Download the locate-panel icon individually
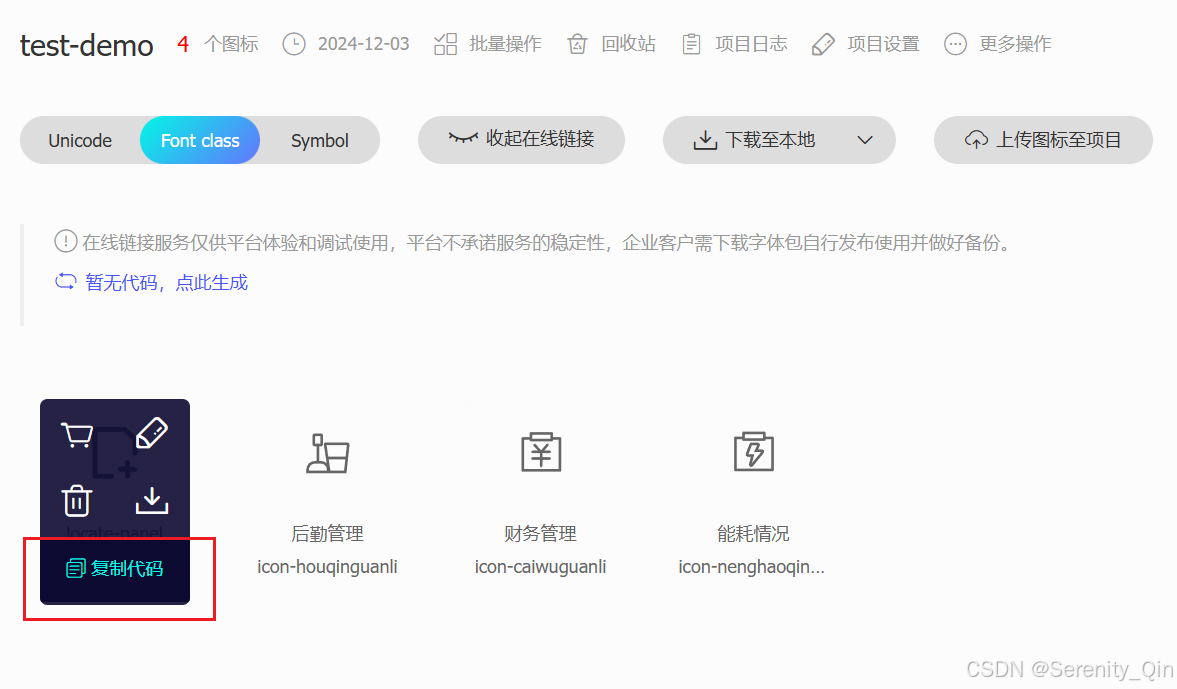The height and width of the screenshot is (689, 1177). (x=152, y=500)
